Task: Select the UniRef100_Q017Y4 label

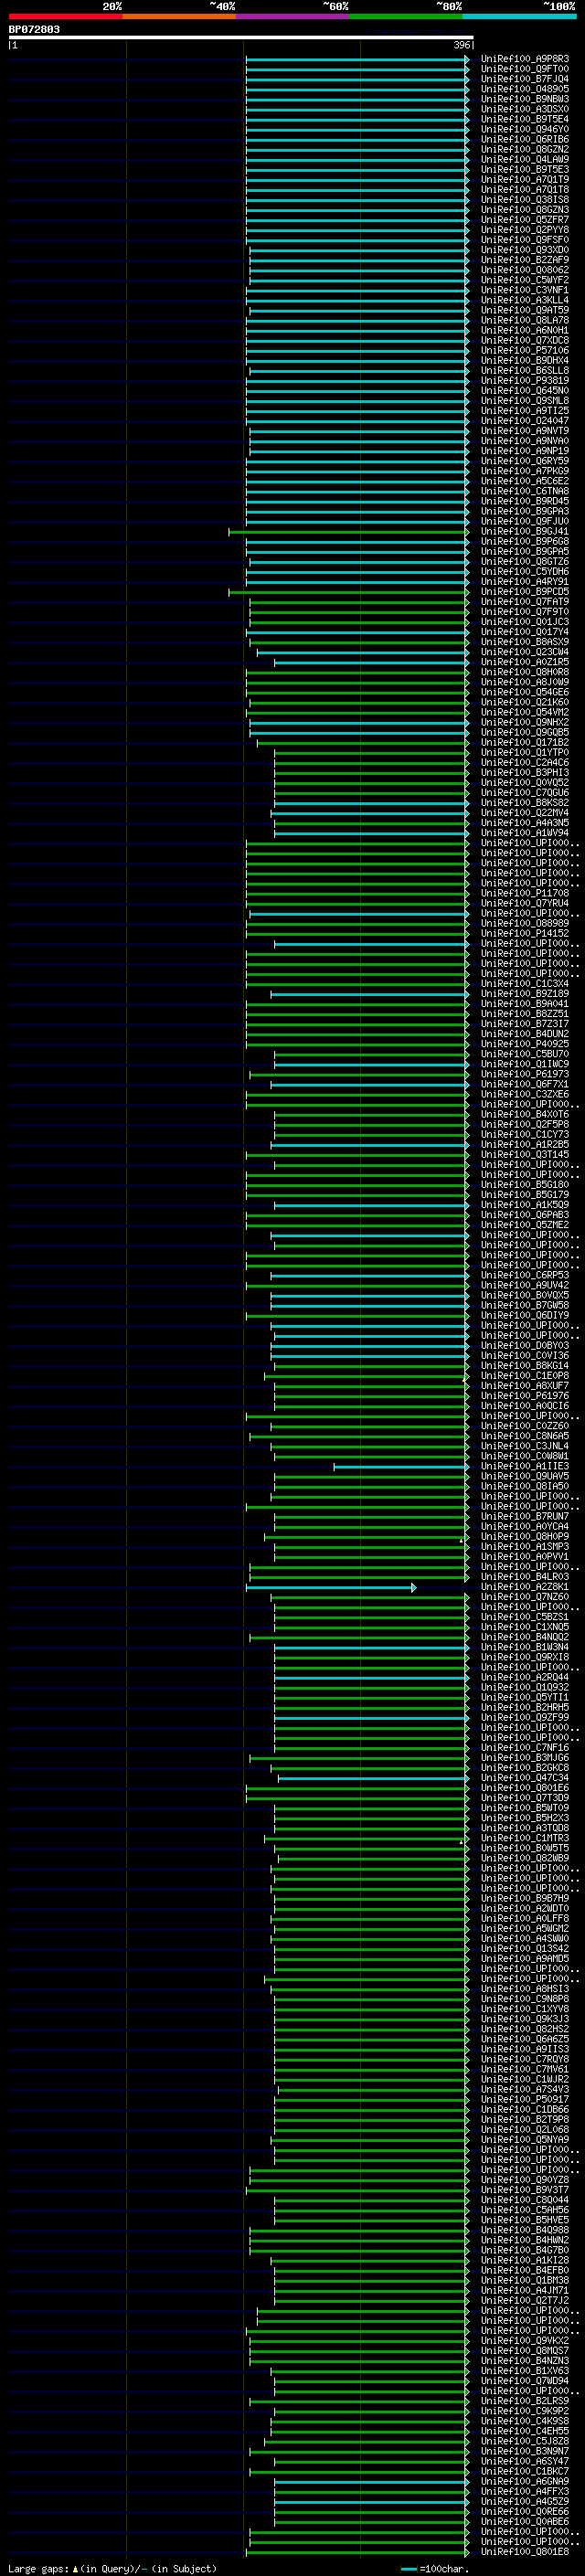Action: [x=525, y=632]
